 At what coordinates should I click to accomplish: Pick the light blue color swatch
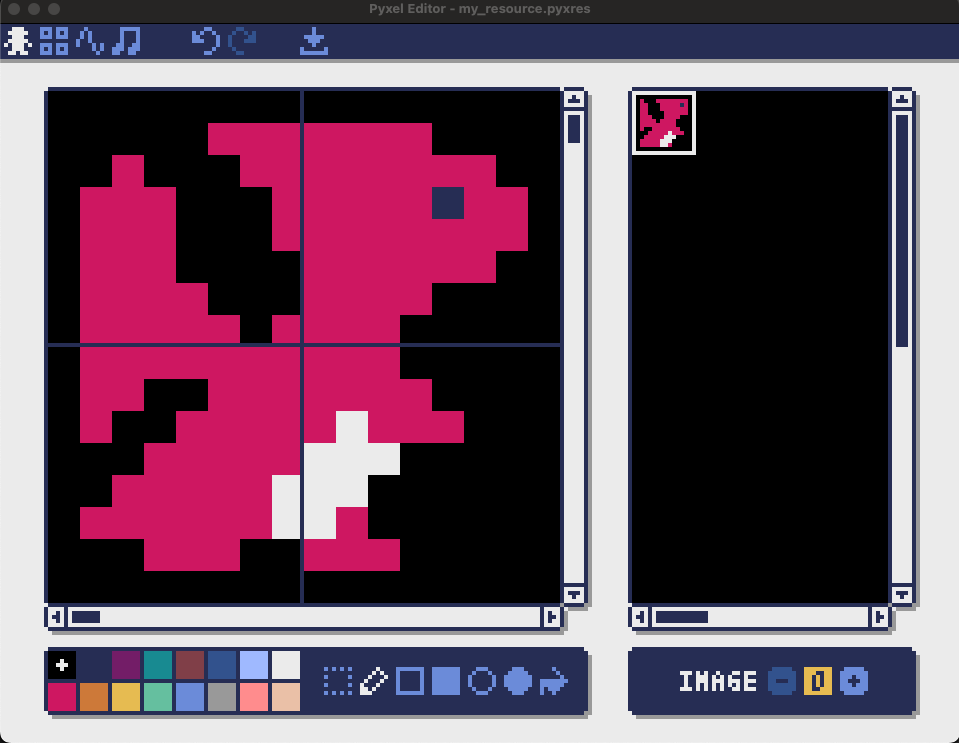[x=254, y=665]
